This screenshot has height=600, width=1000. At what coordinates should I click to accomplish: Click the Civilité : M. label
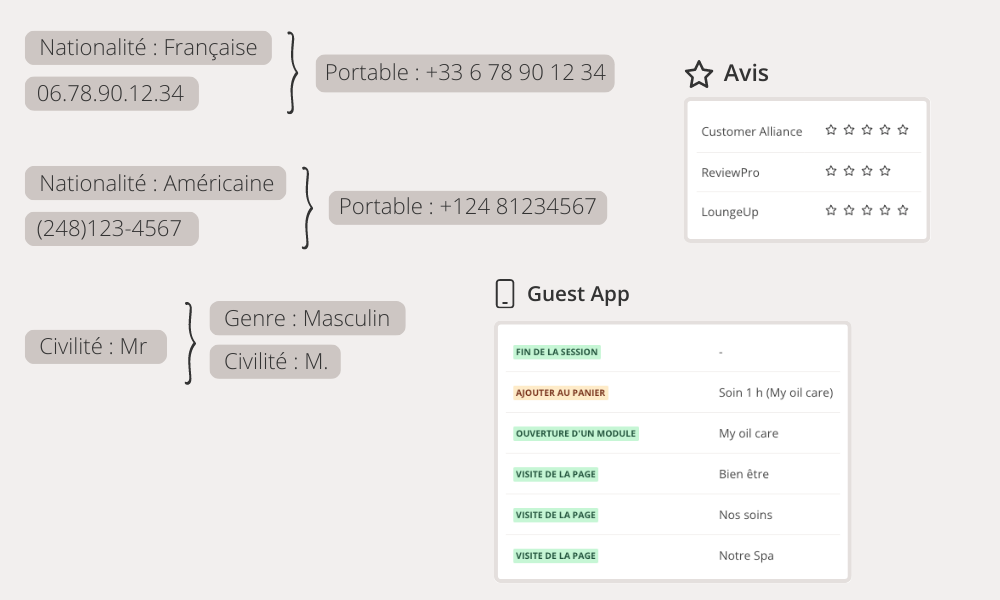pyautogui.click(x=275, y=361)
